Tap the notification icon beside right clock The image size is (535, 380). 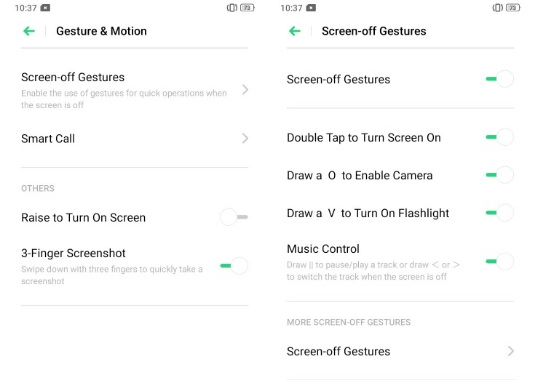pos(311,8)
